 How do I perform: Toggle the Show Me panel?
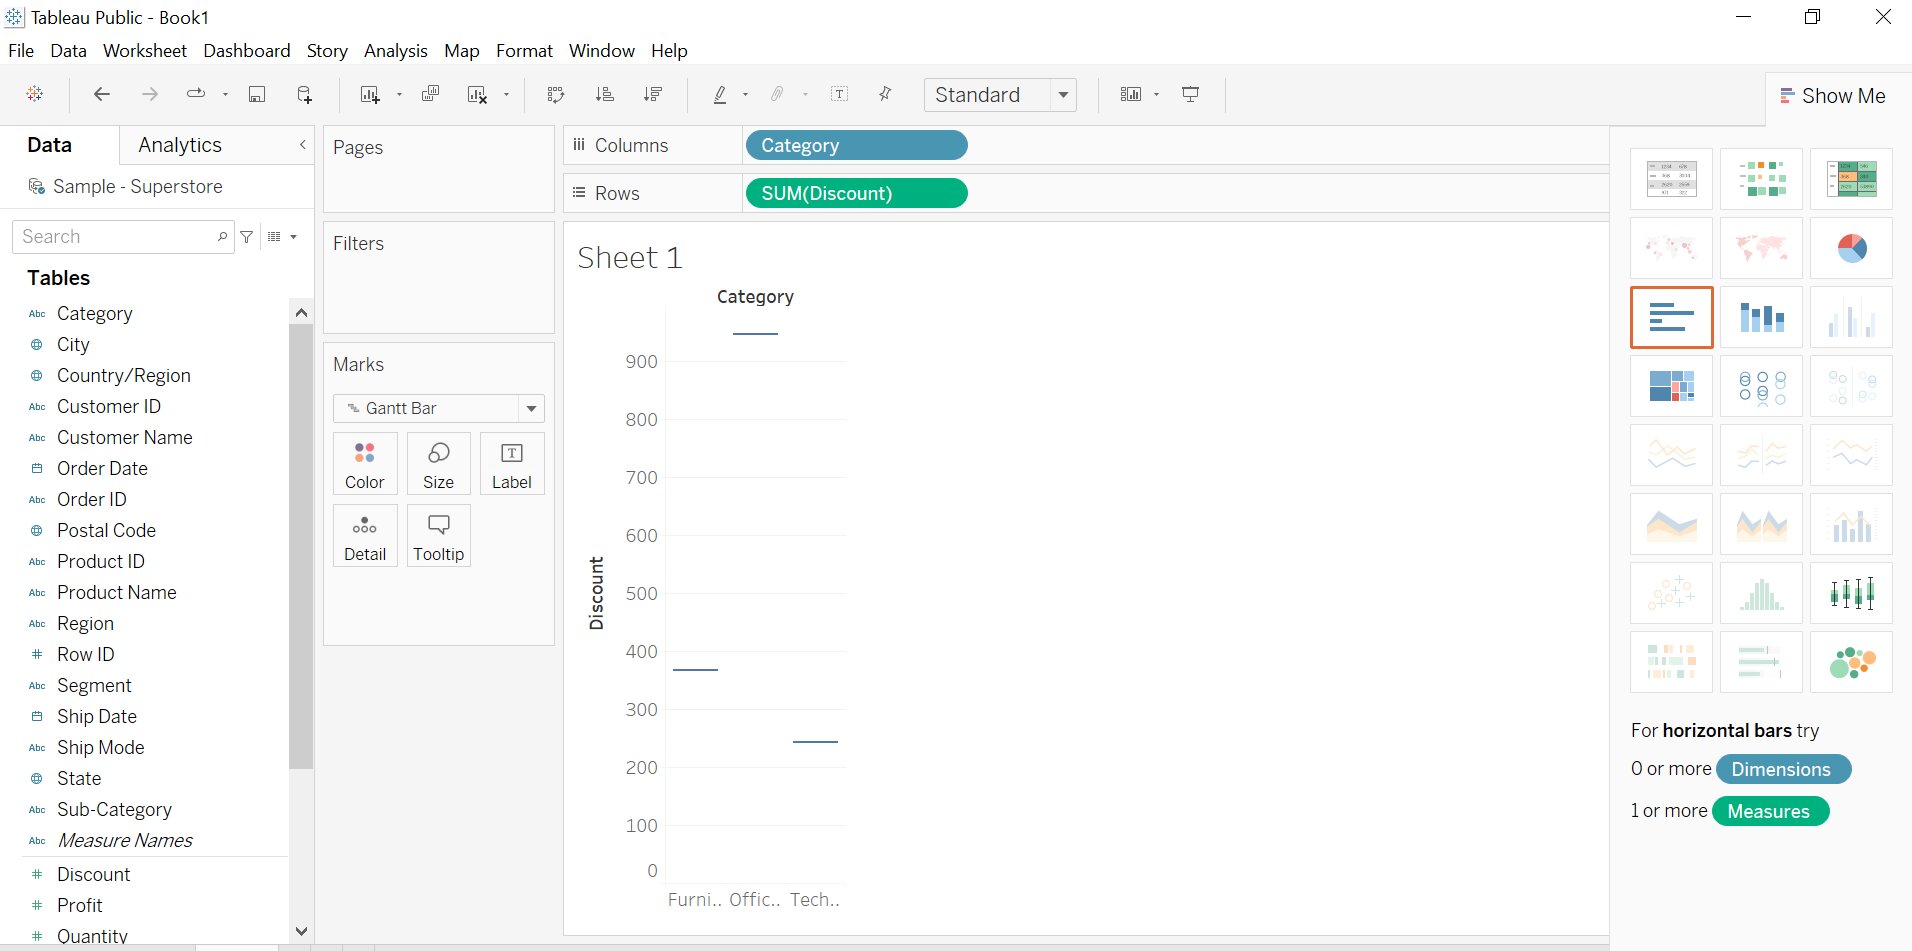1832,96
